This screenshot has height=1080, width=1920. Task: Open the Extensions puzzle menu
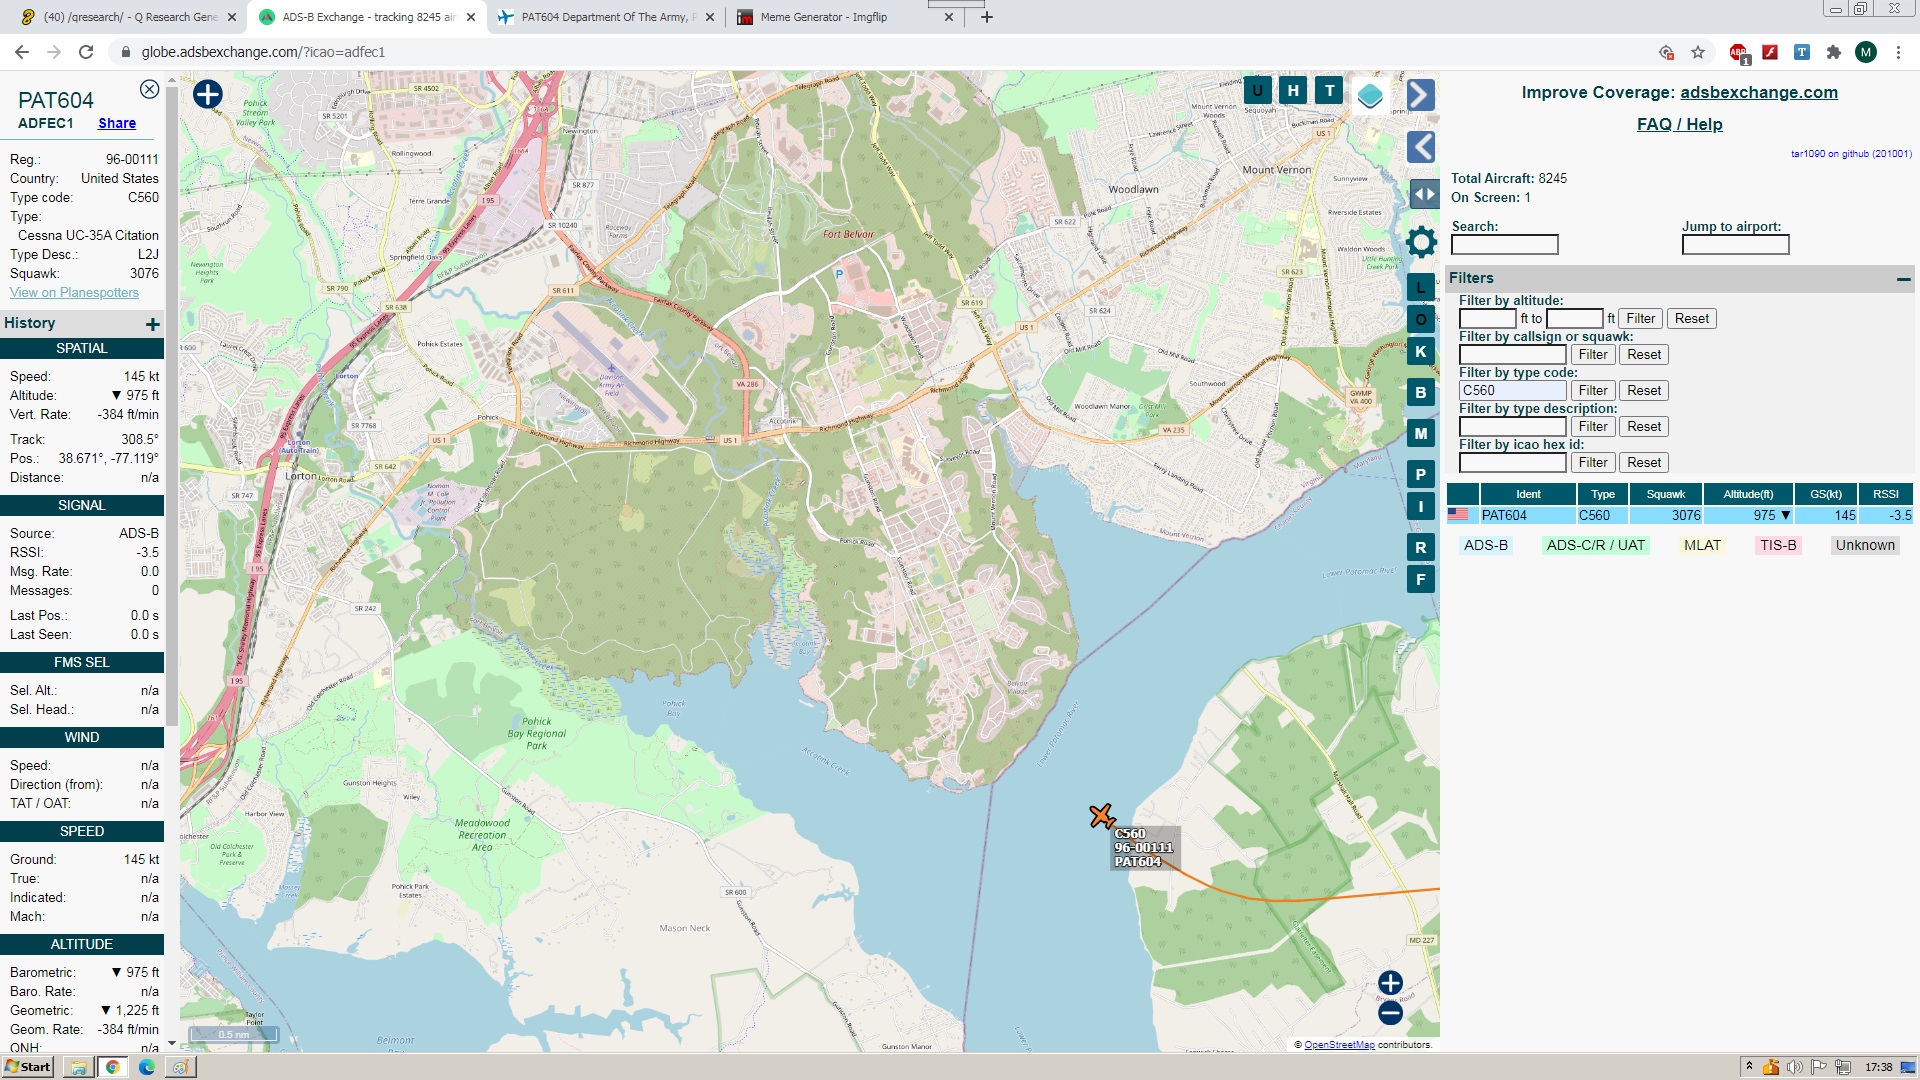point(1834,52)
